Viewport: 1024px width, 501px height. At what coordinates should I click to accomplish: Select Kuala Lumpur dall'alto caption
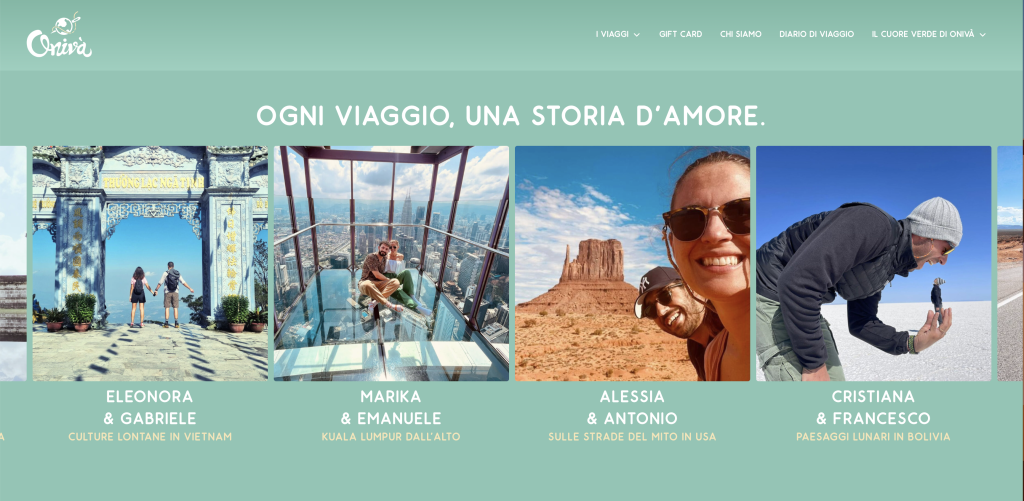tap(391, 437)
